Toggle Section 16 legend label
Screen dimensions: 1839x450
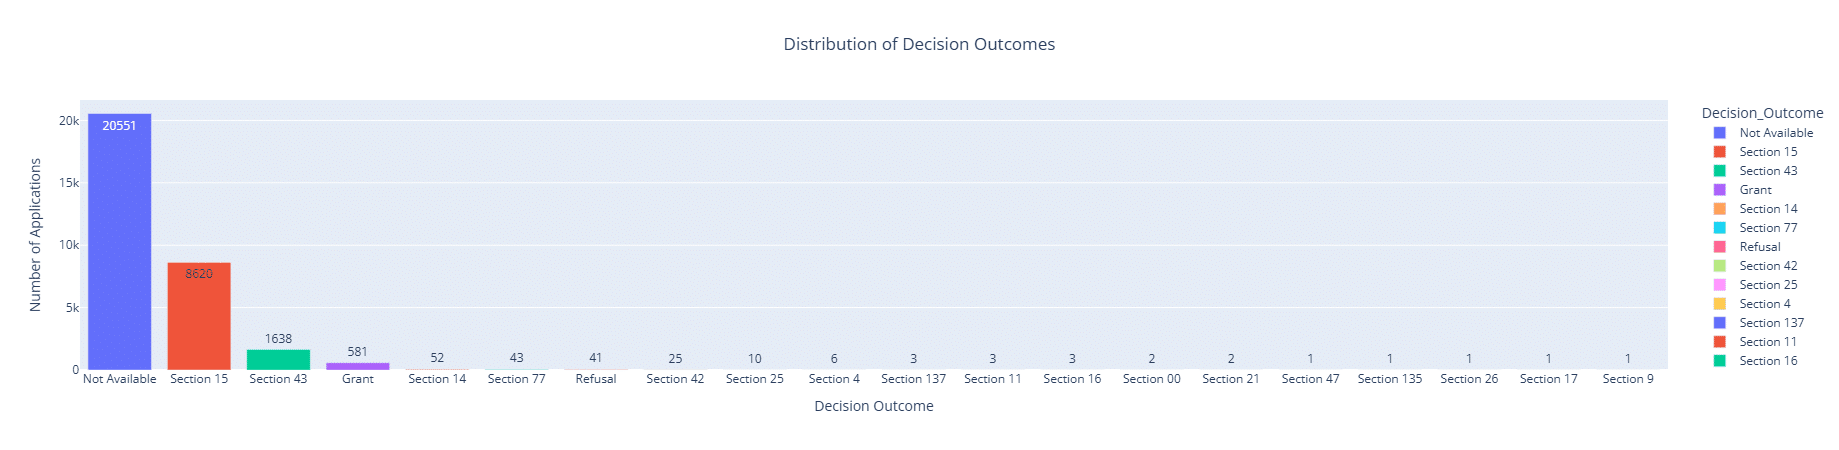1767,361
